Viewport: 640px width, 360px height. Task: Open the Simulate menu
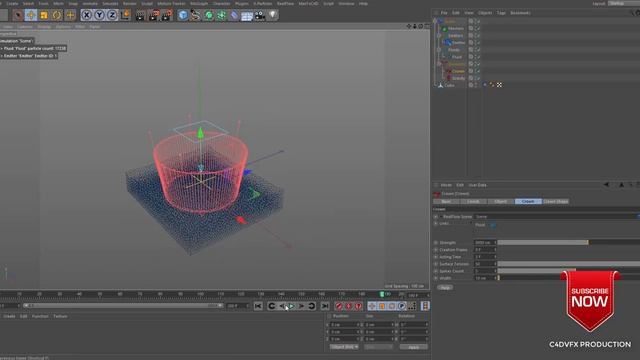[110, 3]
